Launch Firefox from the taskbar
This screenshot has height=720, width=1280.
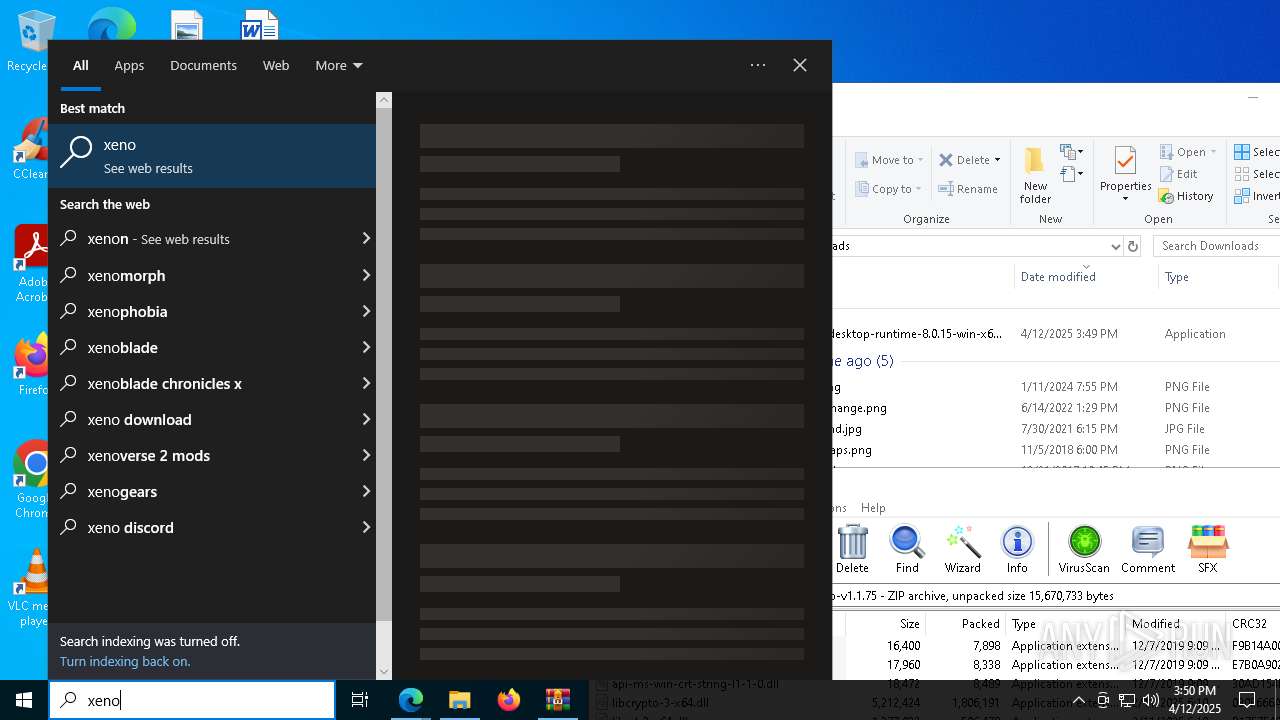click(x=508, y=700)
